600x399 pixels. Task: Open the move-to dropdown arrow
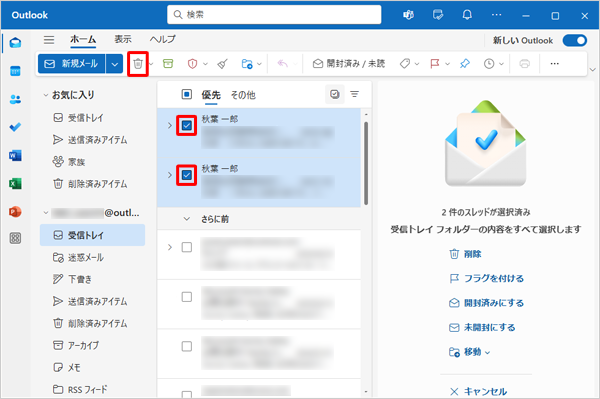click(x=259, y=64)
